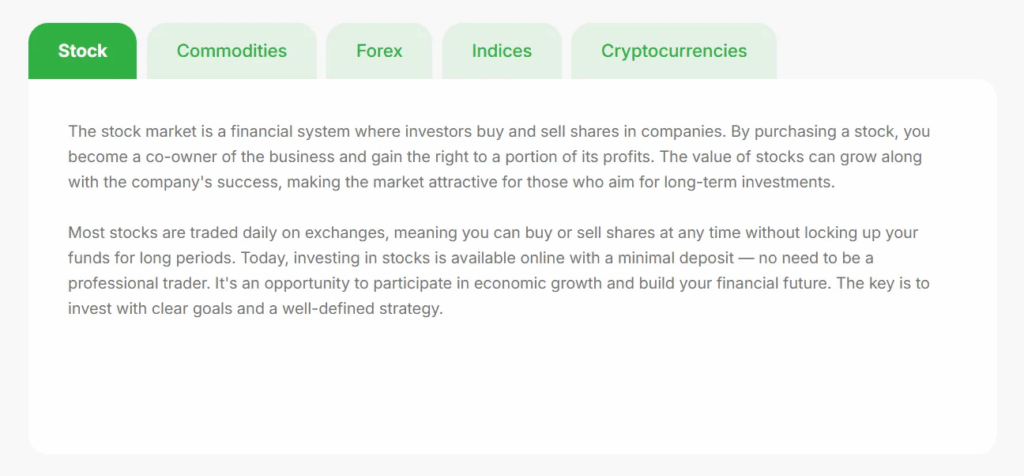1024x476 pixels.
Task: Switch to the Indices tab
Action: click(x=501, y=51)
